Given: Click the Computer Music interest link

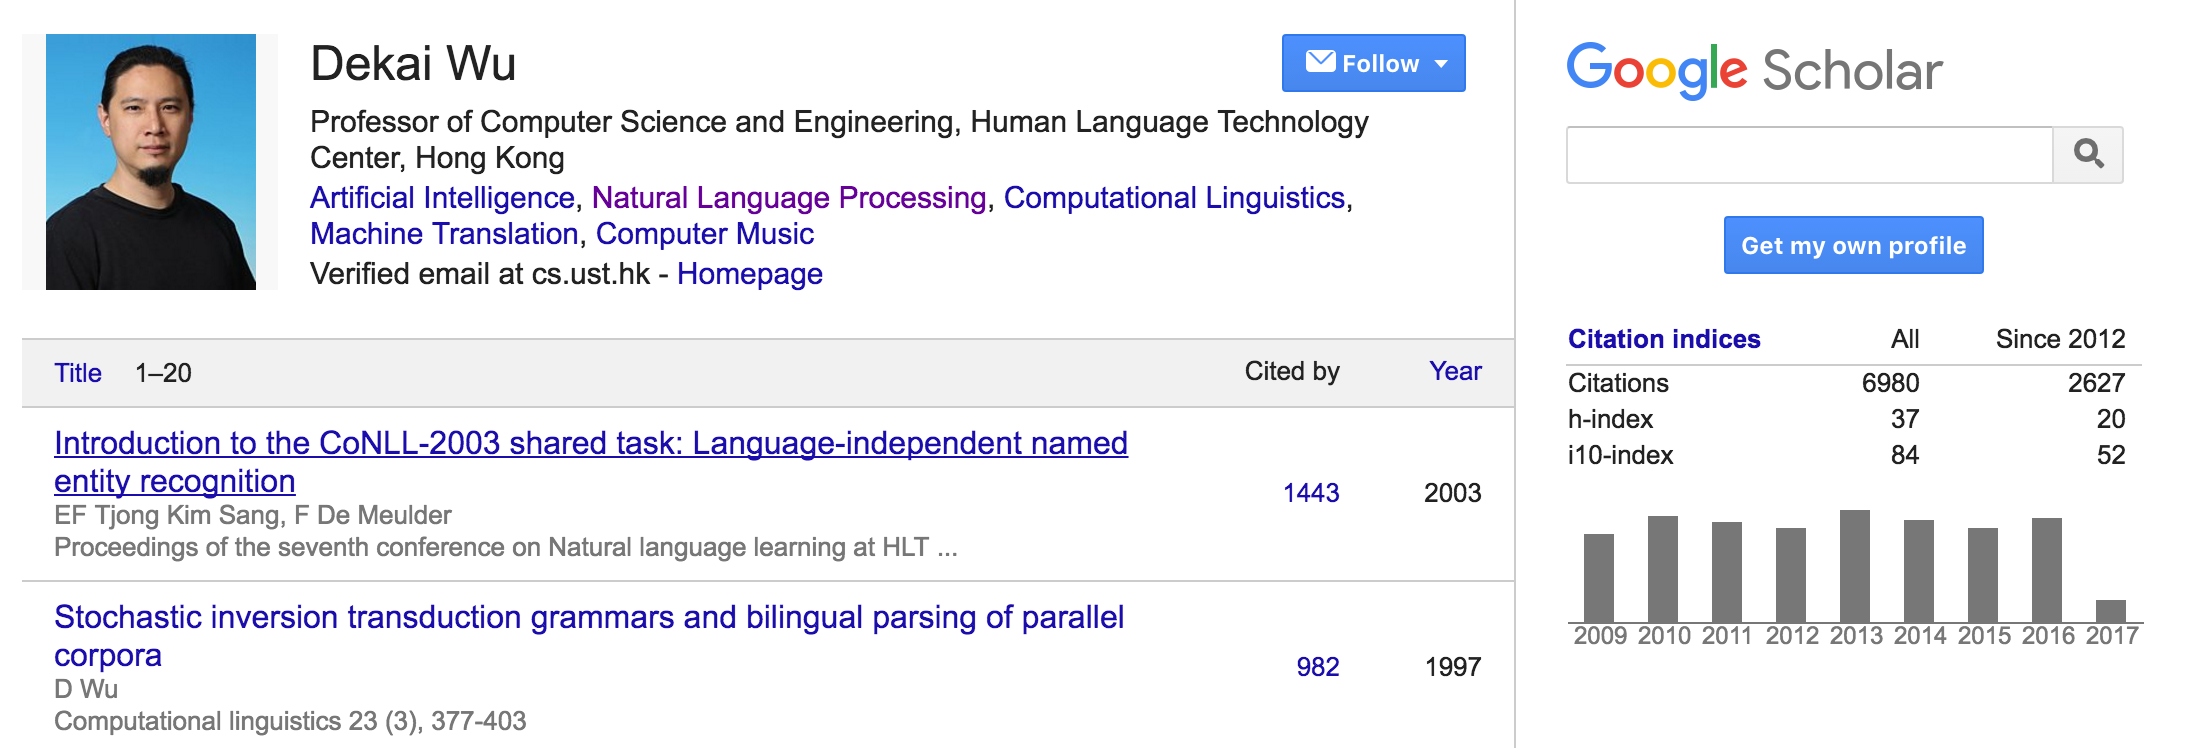Looking at the screenshot, I should coord(705,234).
